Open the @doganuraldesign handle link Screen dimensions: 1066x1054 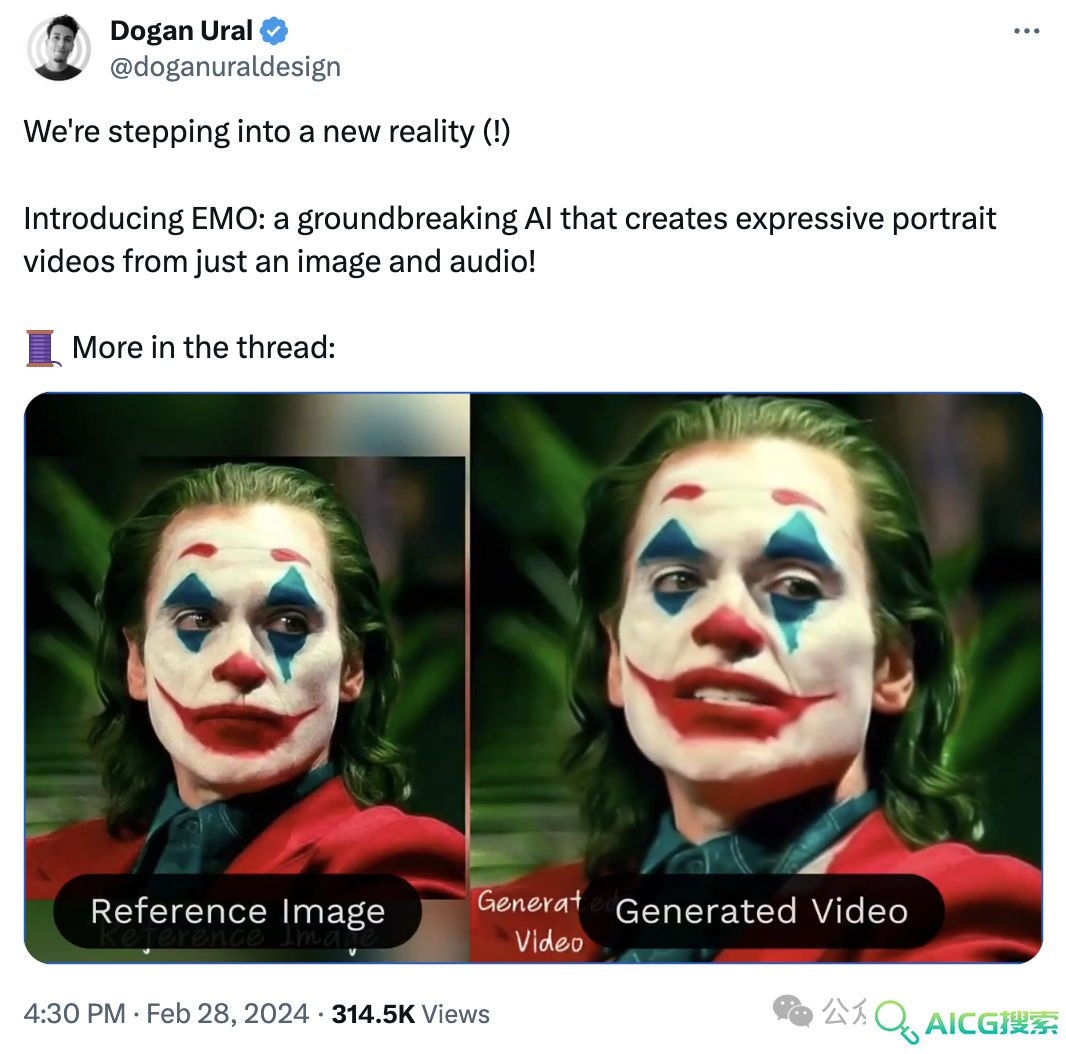point(225,67)
